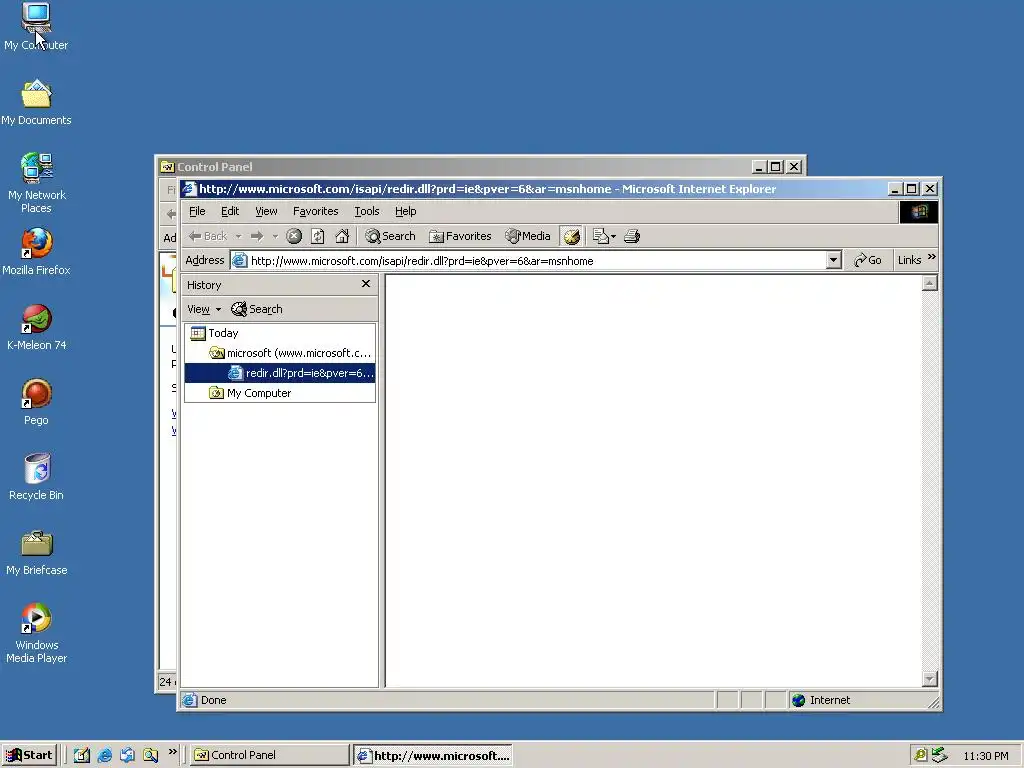Screen dimensions: 1024x768
Task: Click the network system tray icon
Action: (939, 755)
